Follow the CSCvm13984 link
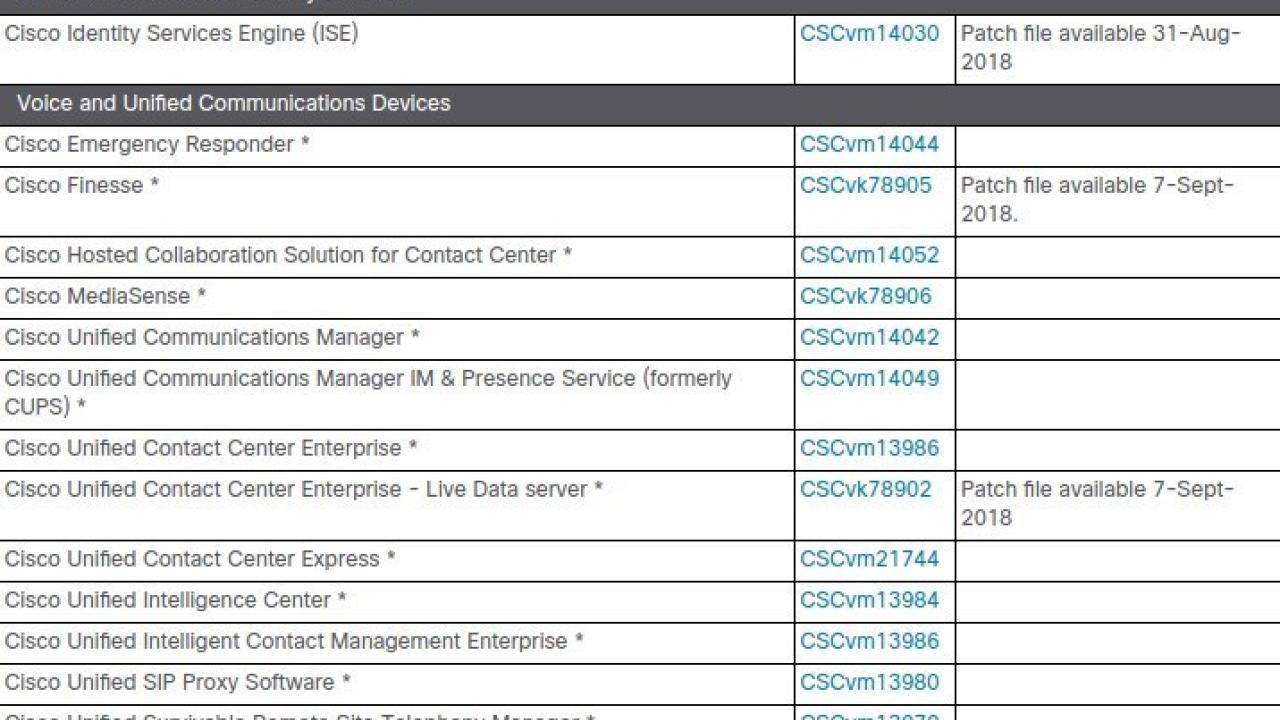The image size is (1280, 720). (869, 600)
